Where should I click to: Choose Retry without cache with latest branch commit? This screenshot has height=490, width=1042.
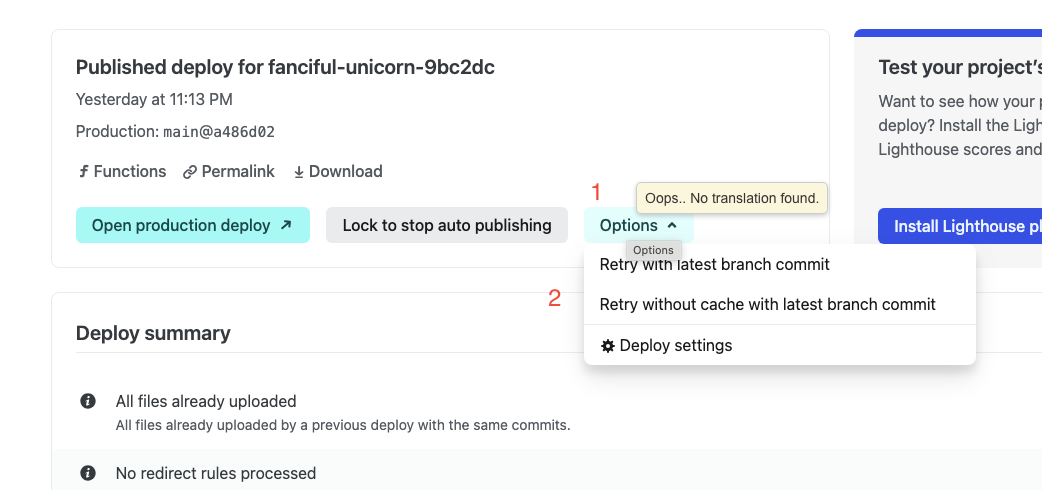coord(767,304)
